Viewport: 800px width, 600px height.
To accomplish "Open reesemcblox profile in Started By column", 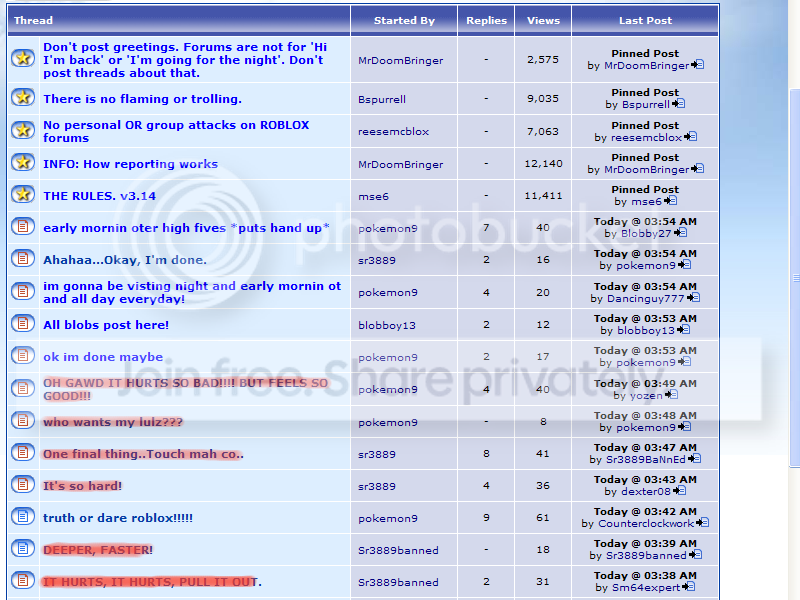I will pyautogui.click(x=393, y=132).
